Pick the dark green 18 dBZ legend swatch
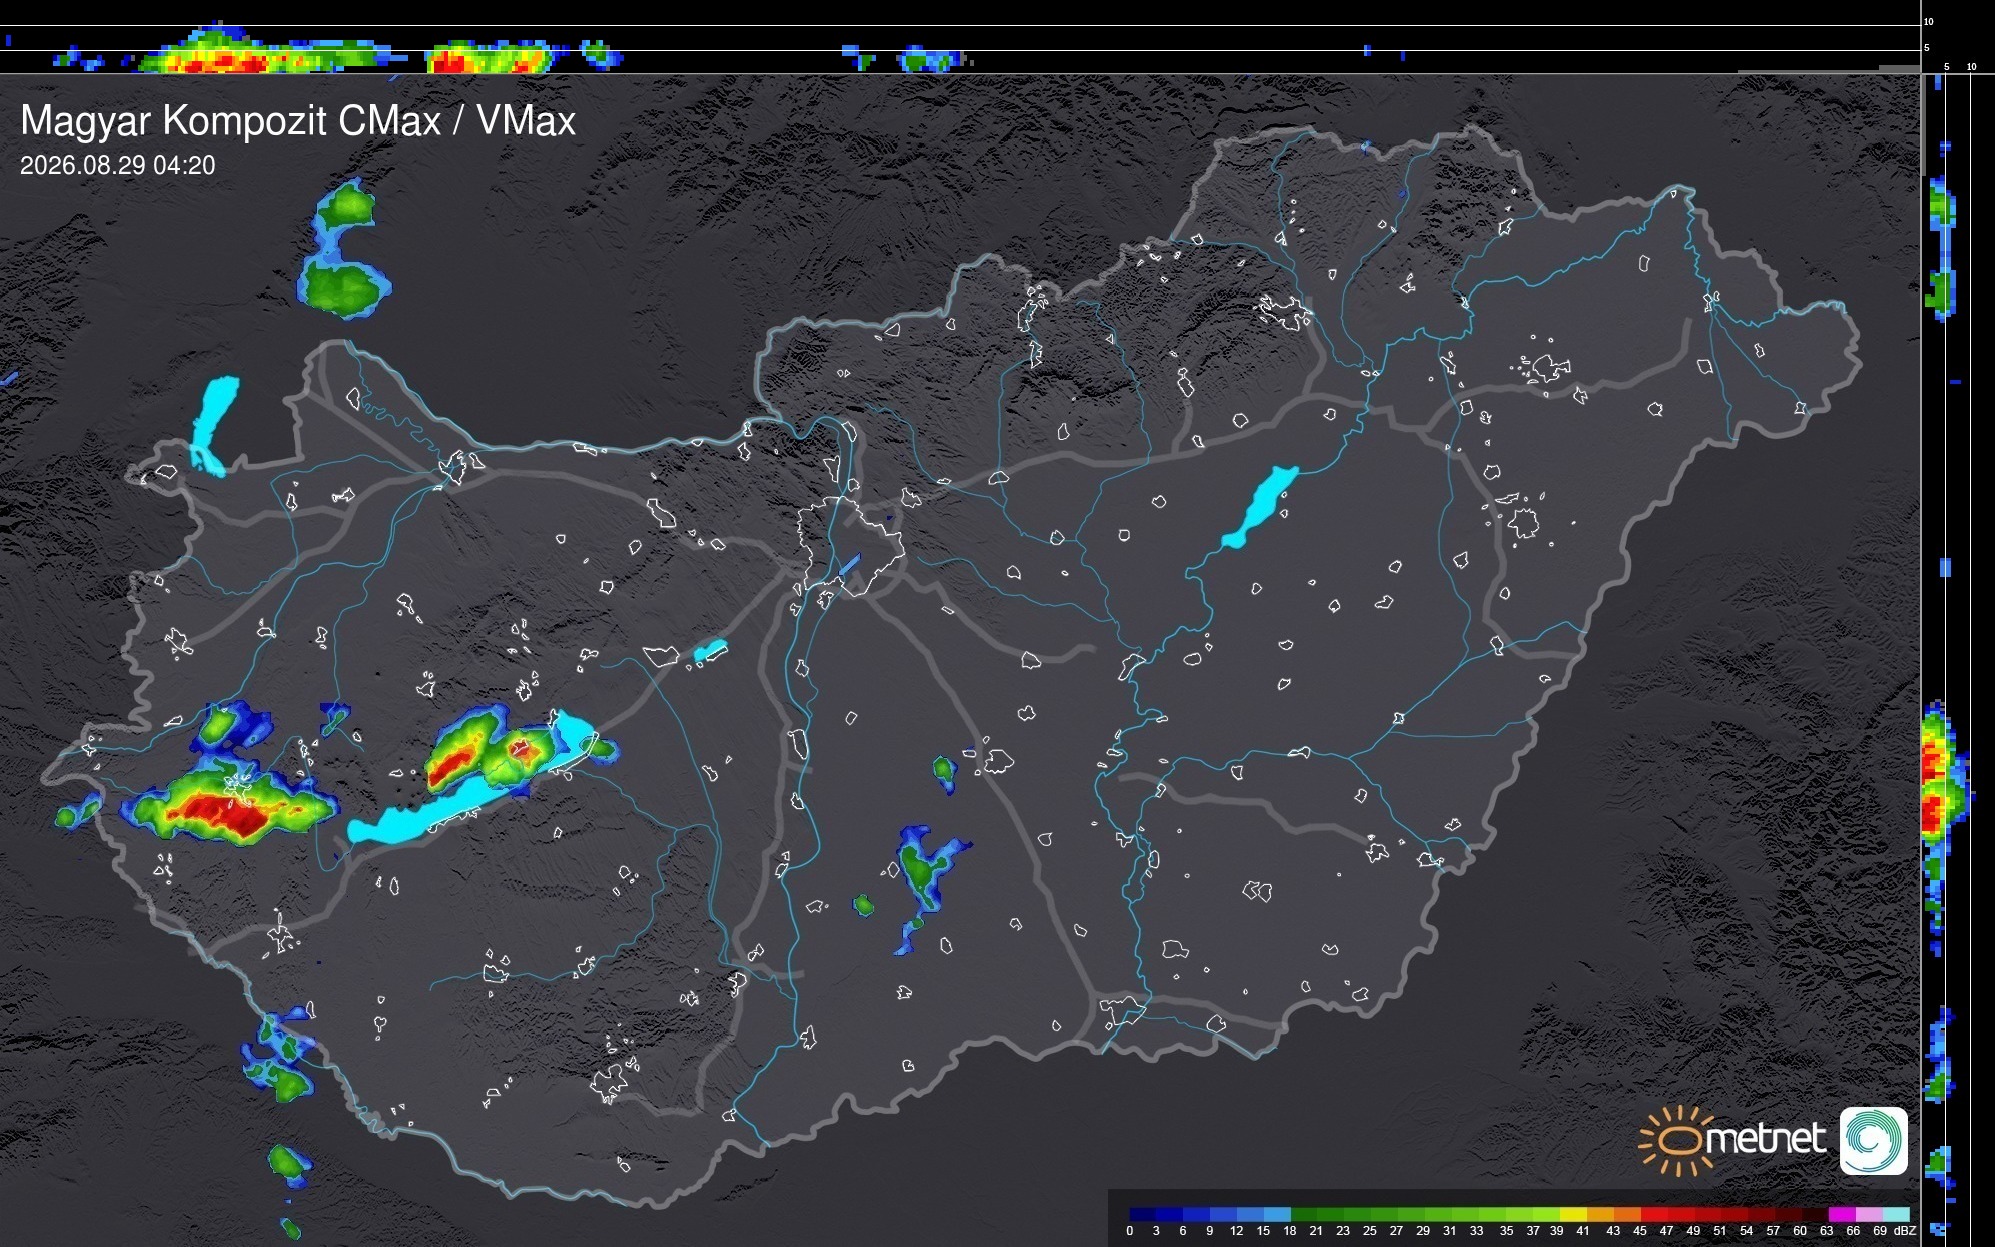Image resolution: width=1995 pixels, height=1247 pixels. pos(1304,1214)
